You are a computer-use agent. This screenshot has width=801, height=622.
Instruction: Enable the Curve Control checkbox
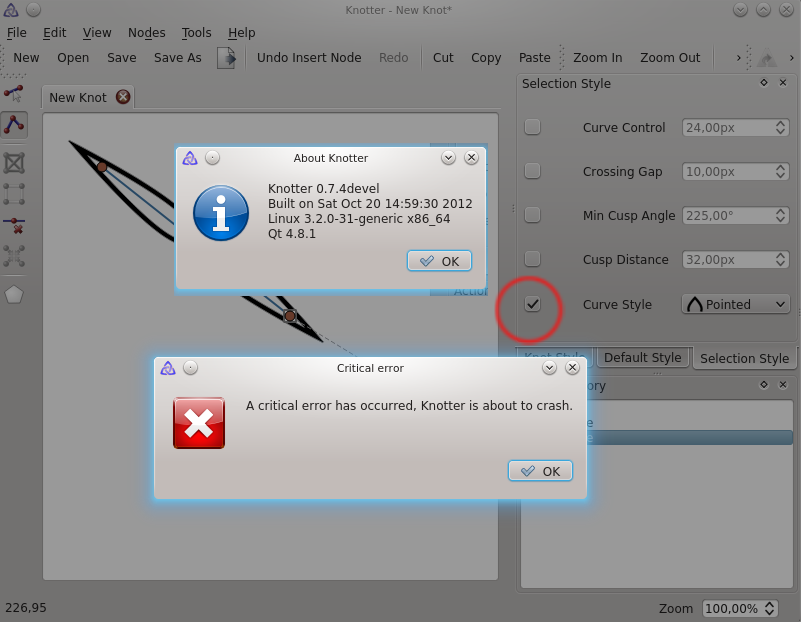point(532,127)
